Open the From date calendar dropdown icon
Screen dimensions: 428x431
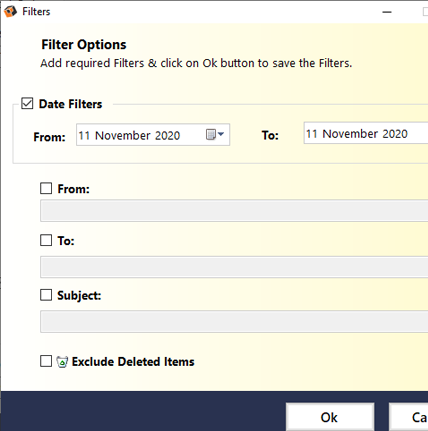point(215,134)
